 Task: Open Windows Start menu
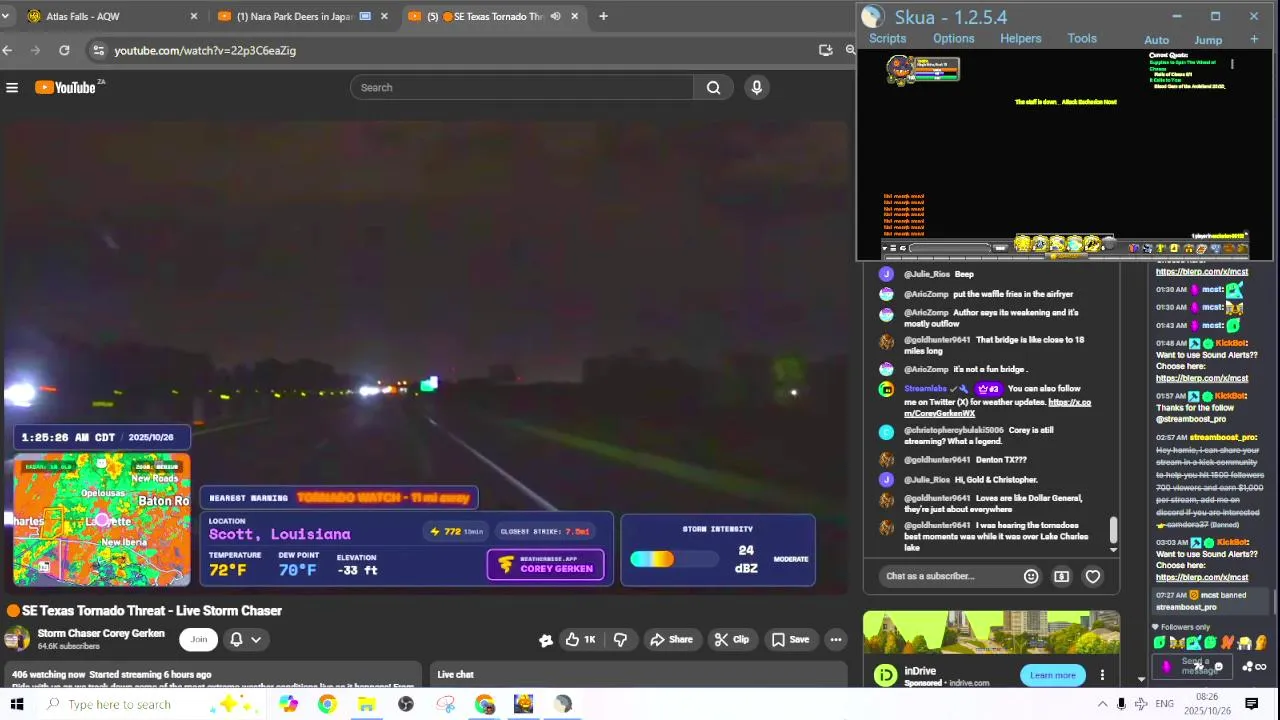click(16, 704)
